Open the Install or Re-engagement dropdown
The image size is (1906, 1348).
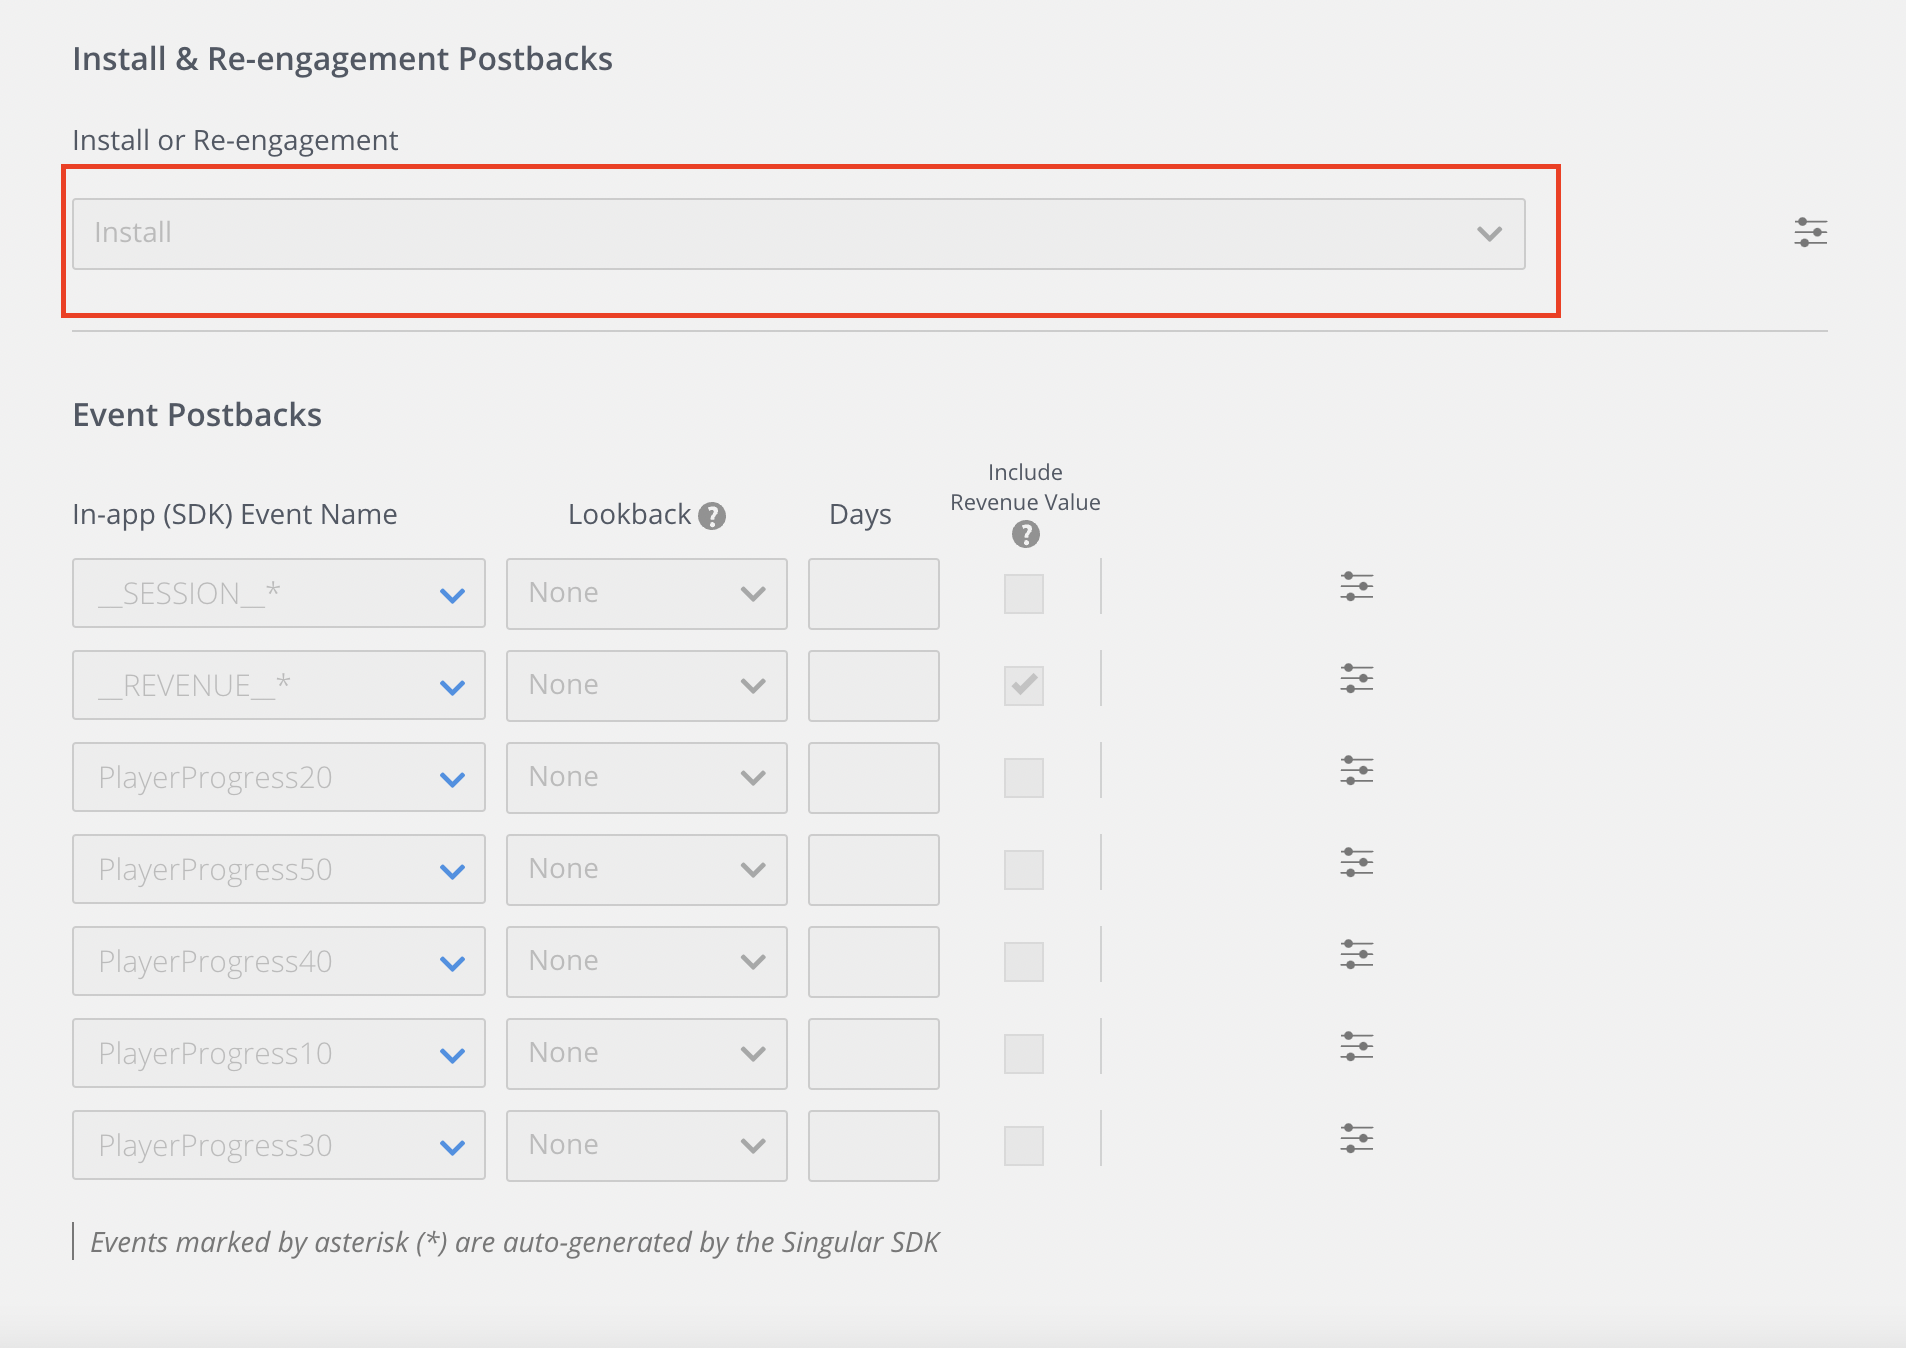click(798, 234)
